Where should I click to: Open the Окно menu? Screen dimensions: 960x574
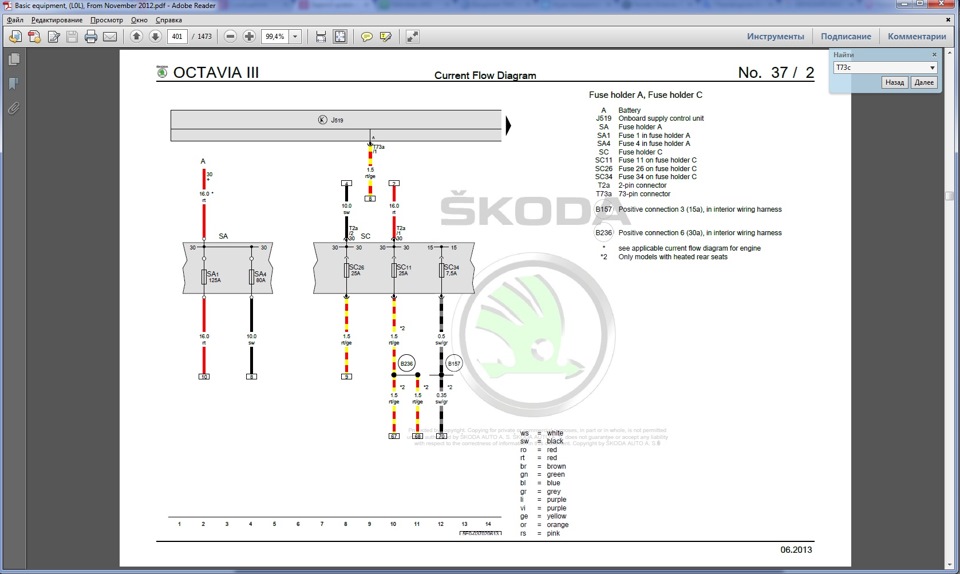(139, 20)
